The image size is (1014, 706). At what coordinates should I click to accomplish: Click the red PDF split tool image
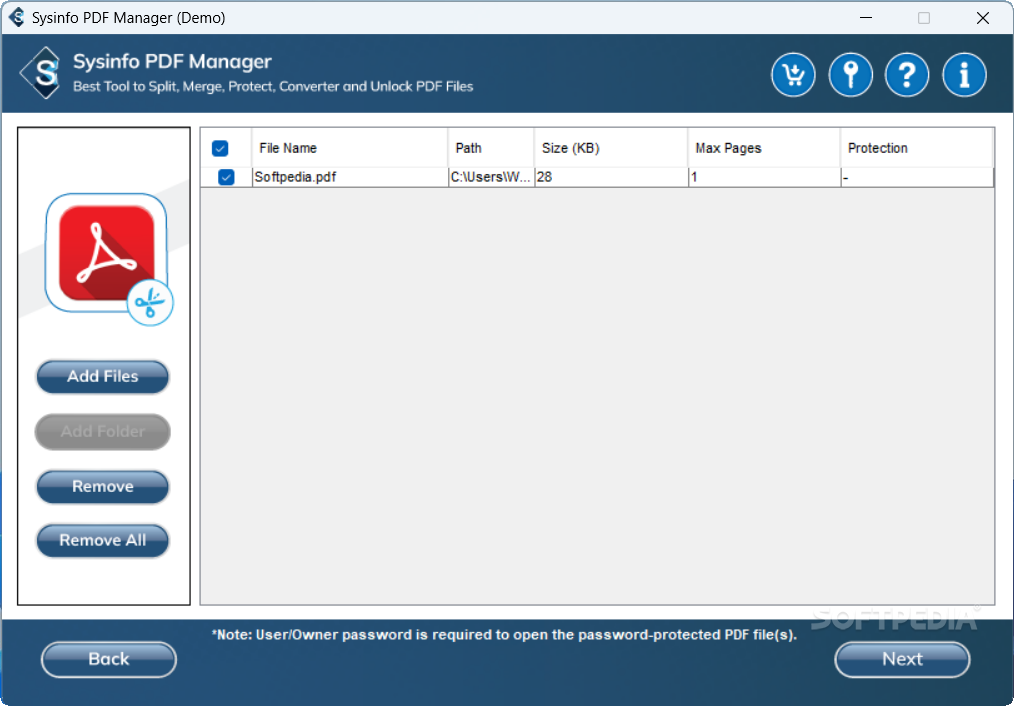pyautogui.click(x=109, y=258)
